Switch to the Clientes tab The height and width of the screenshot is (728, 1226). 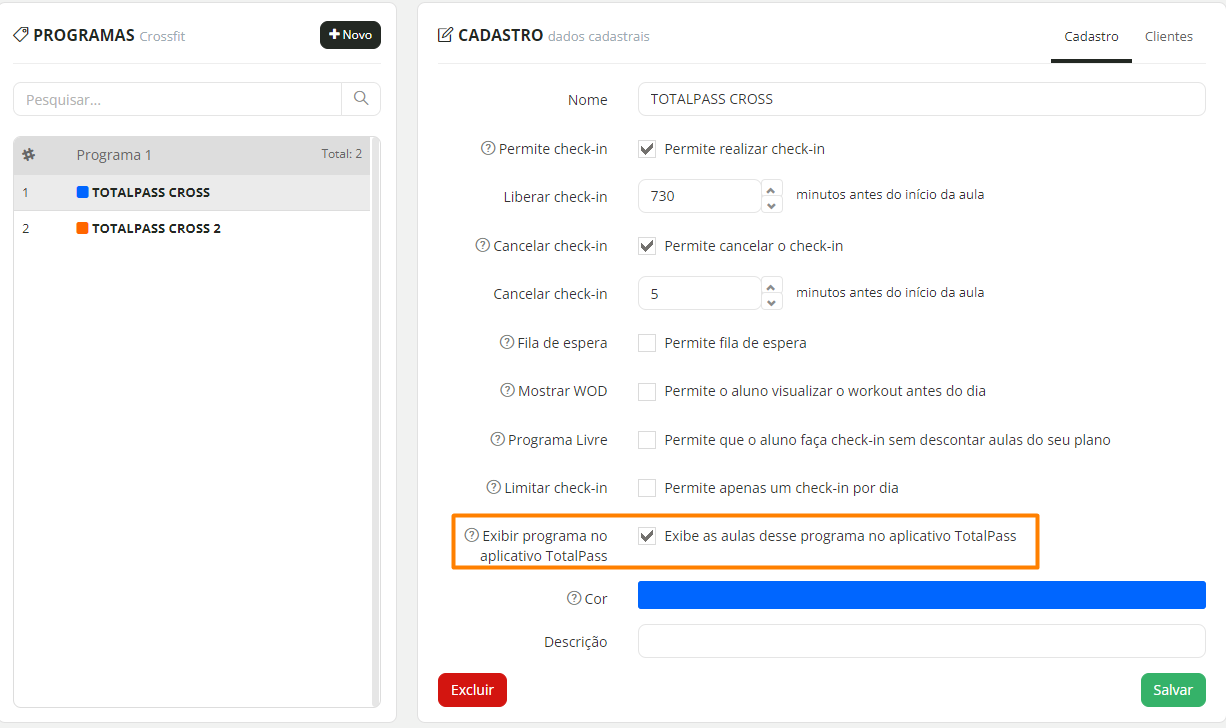(x=1169, y=36)
